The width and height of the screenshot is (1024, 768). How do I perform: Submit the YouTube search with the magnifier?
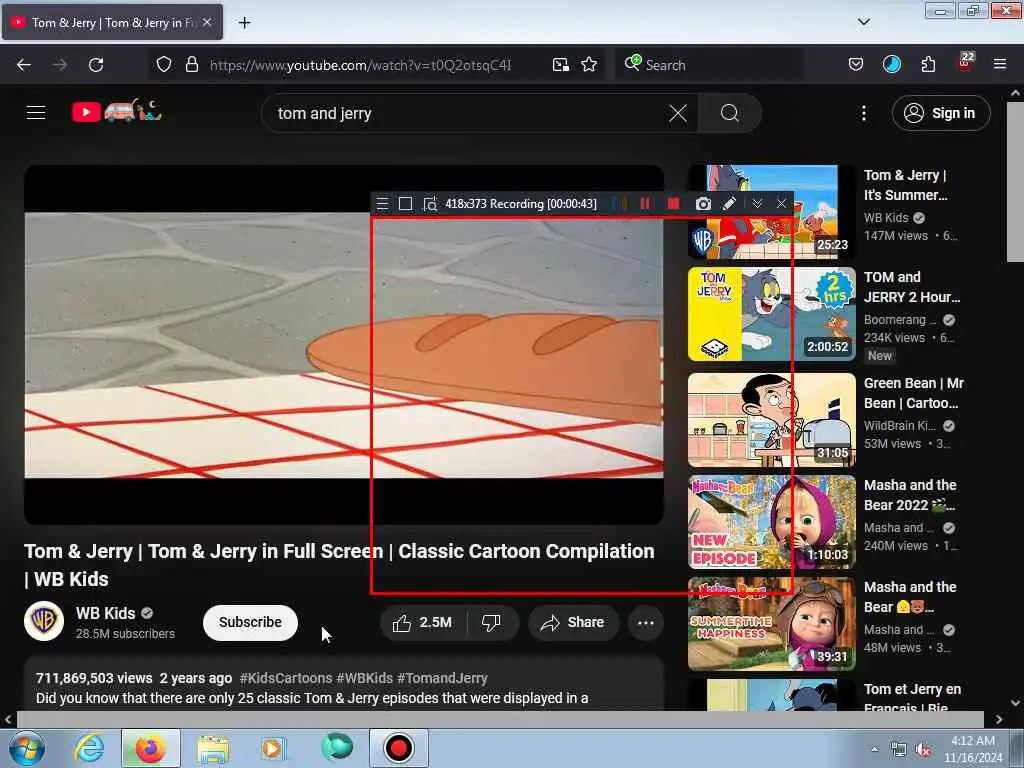click(729, 114)
